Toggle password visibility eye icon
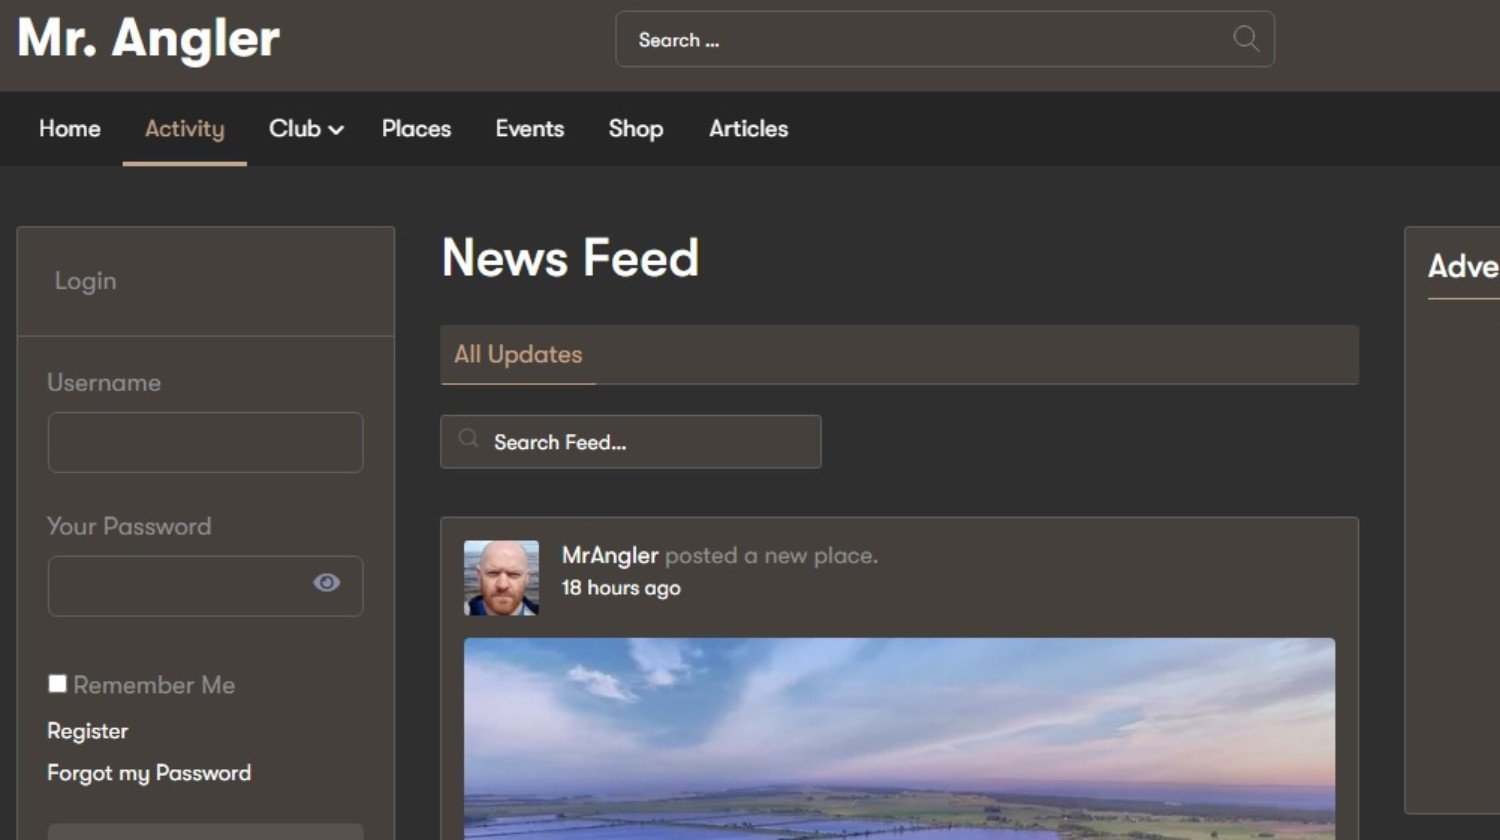Image resolution: width=1500 pixels, height=840 pixels. [x=326, y=583]
